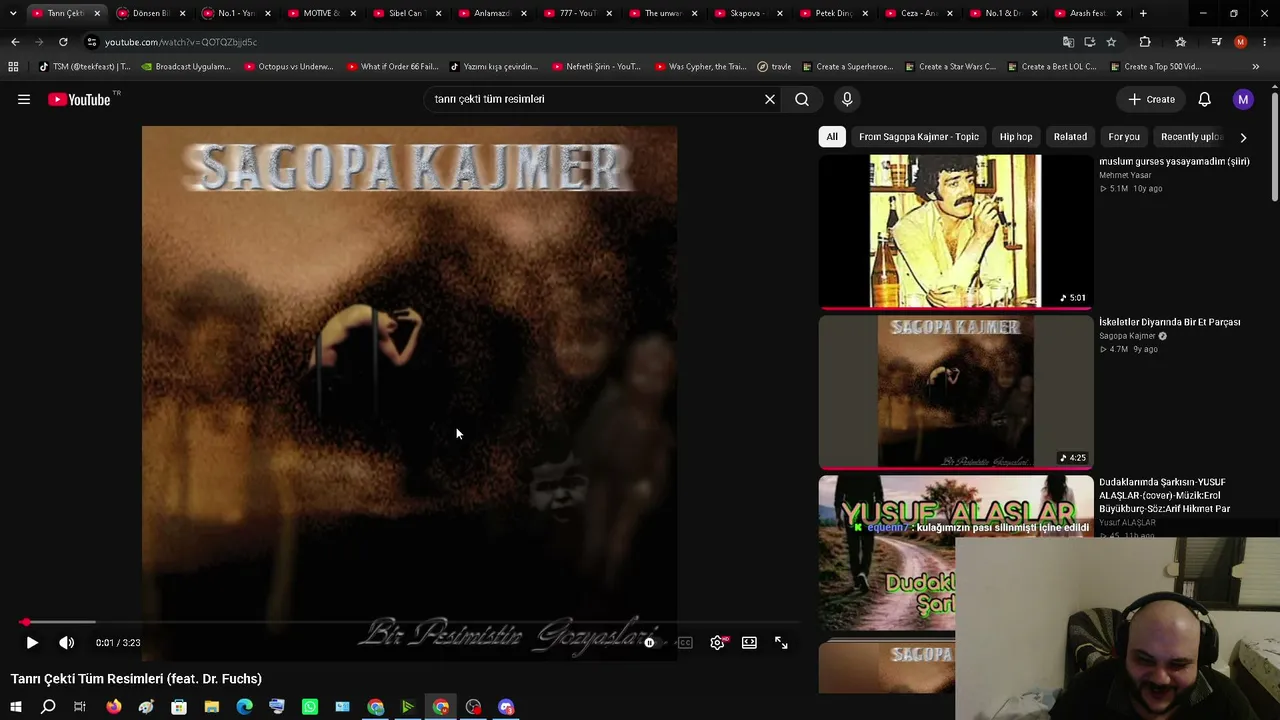Open the notifications bell
The width and height of the screenshot is (1280, 720).
(x=1205, y=99)
